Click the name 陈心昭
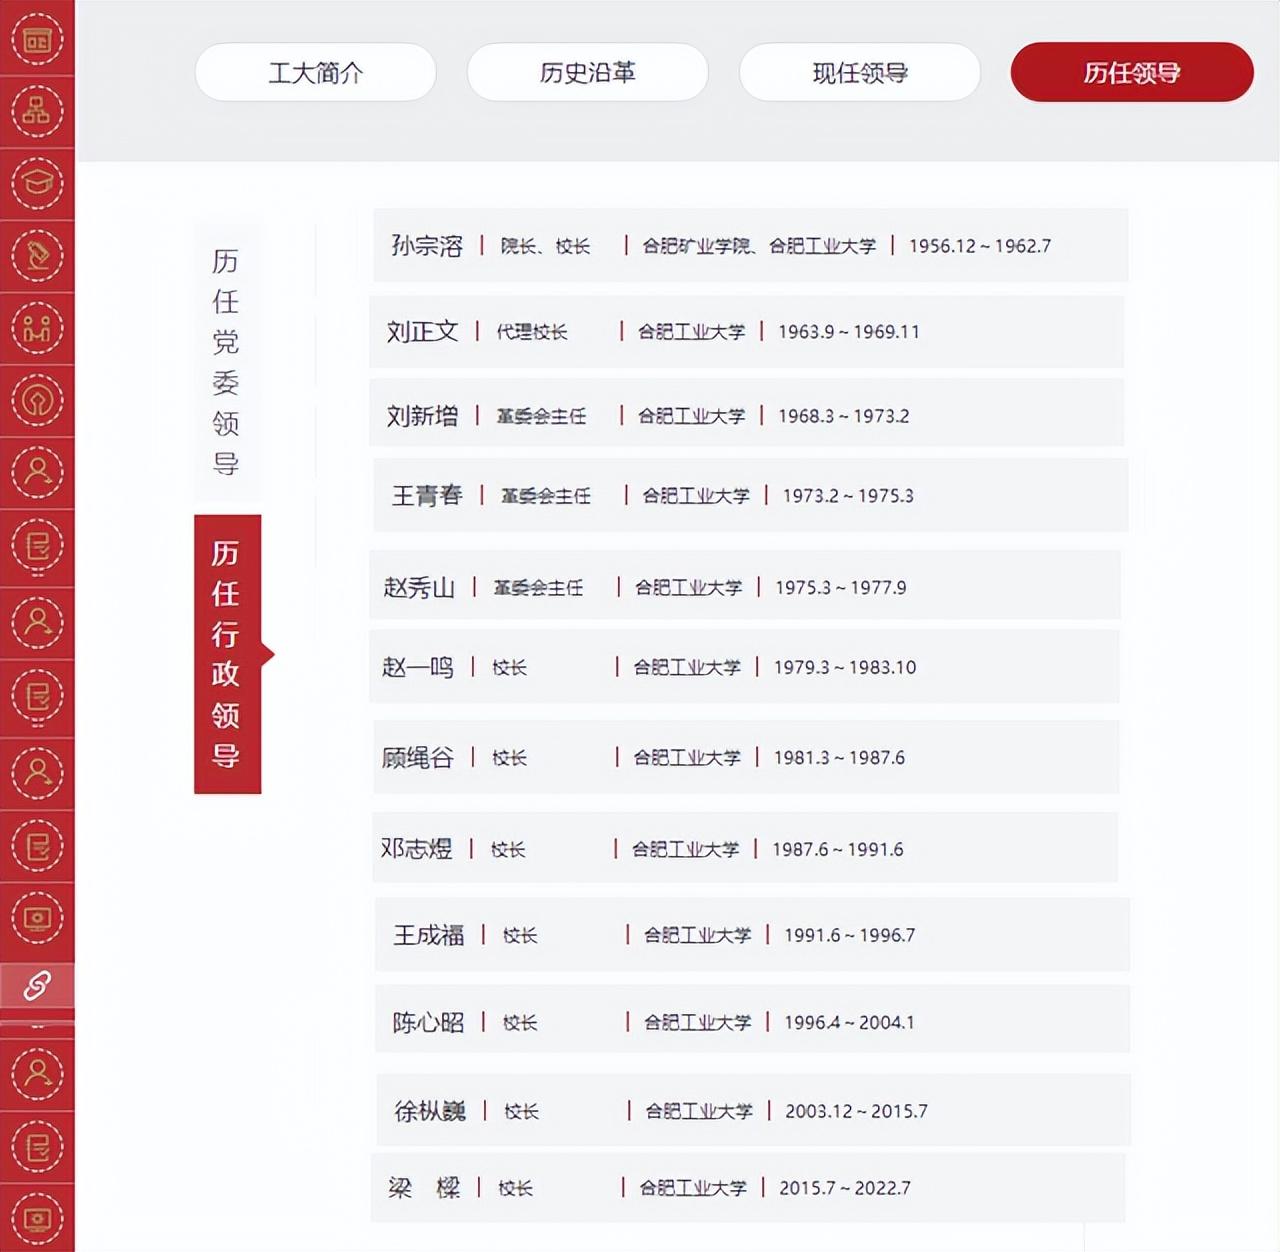1280x1252 pixels. [x=429, y=1023]
